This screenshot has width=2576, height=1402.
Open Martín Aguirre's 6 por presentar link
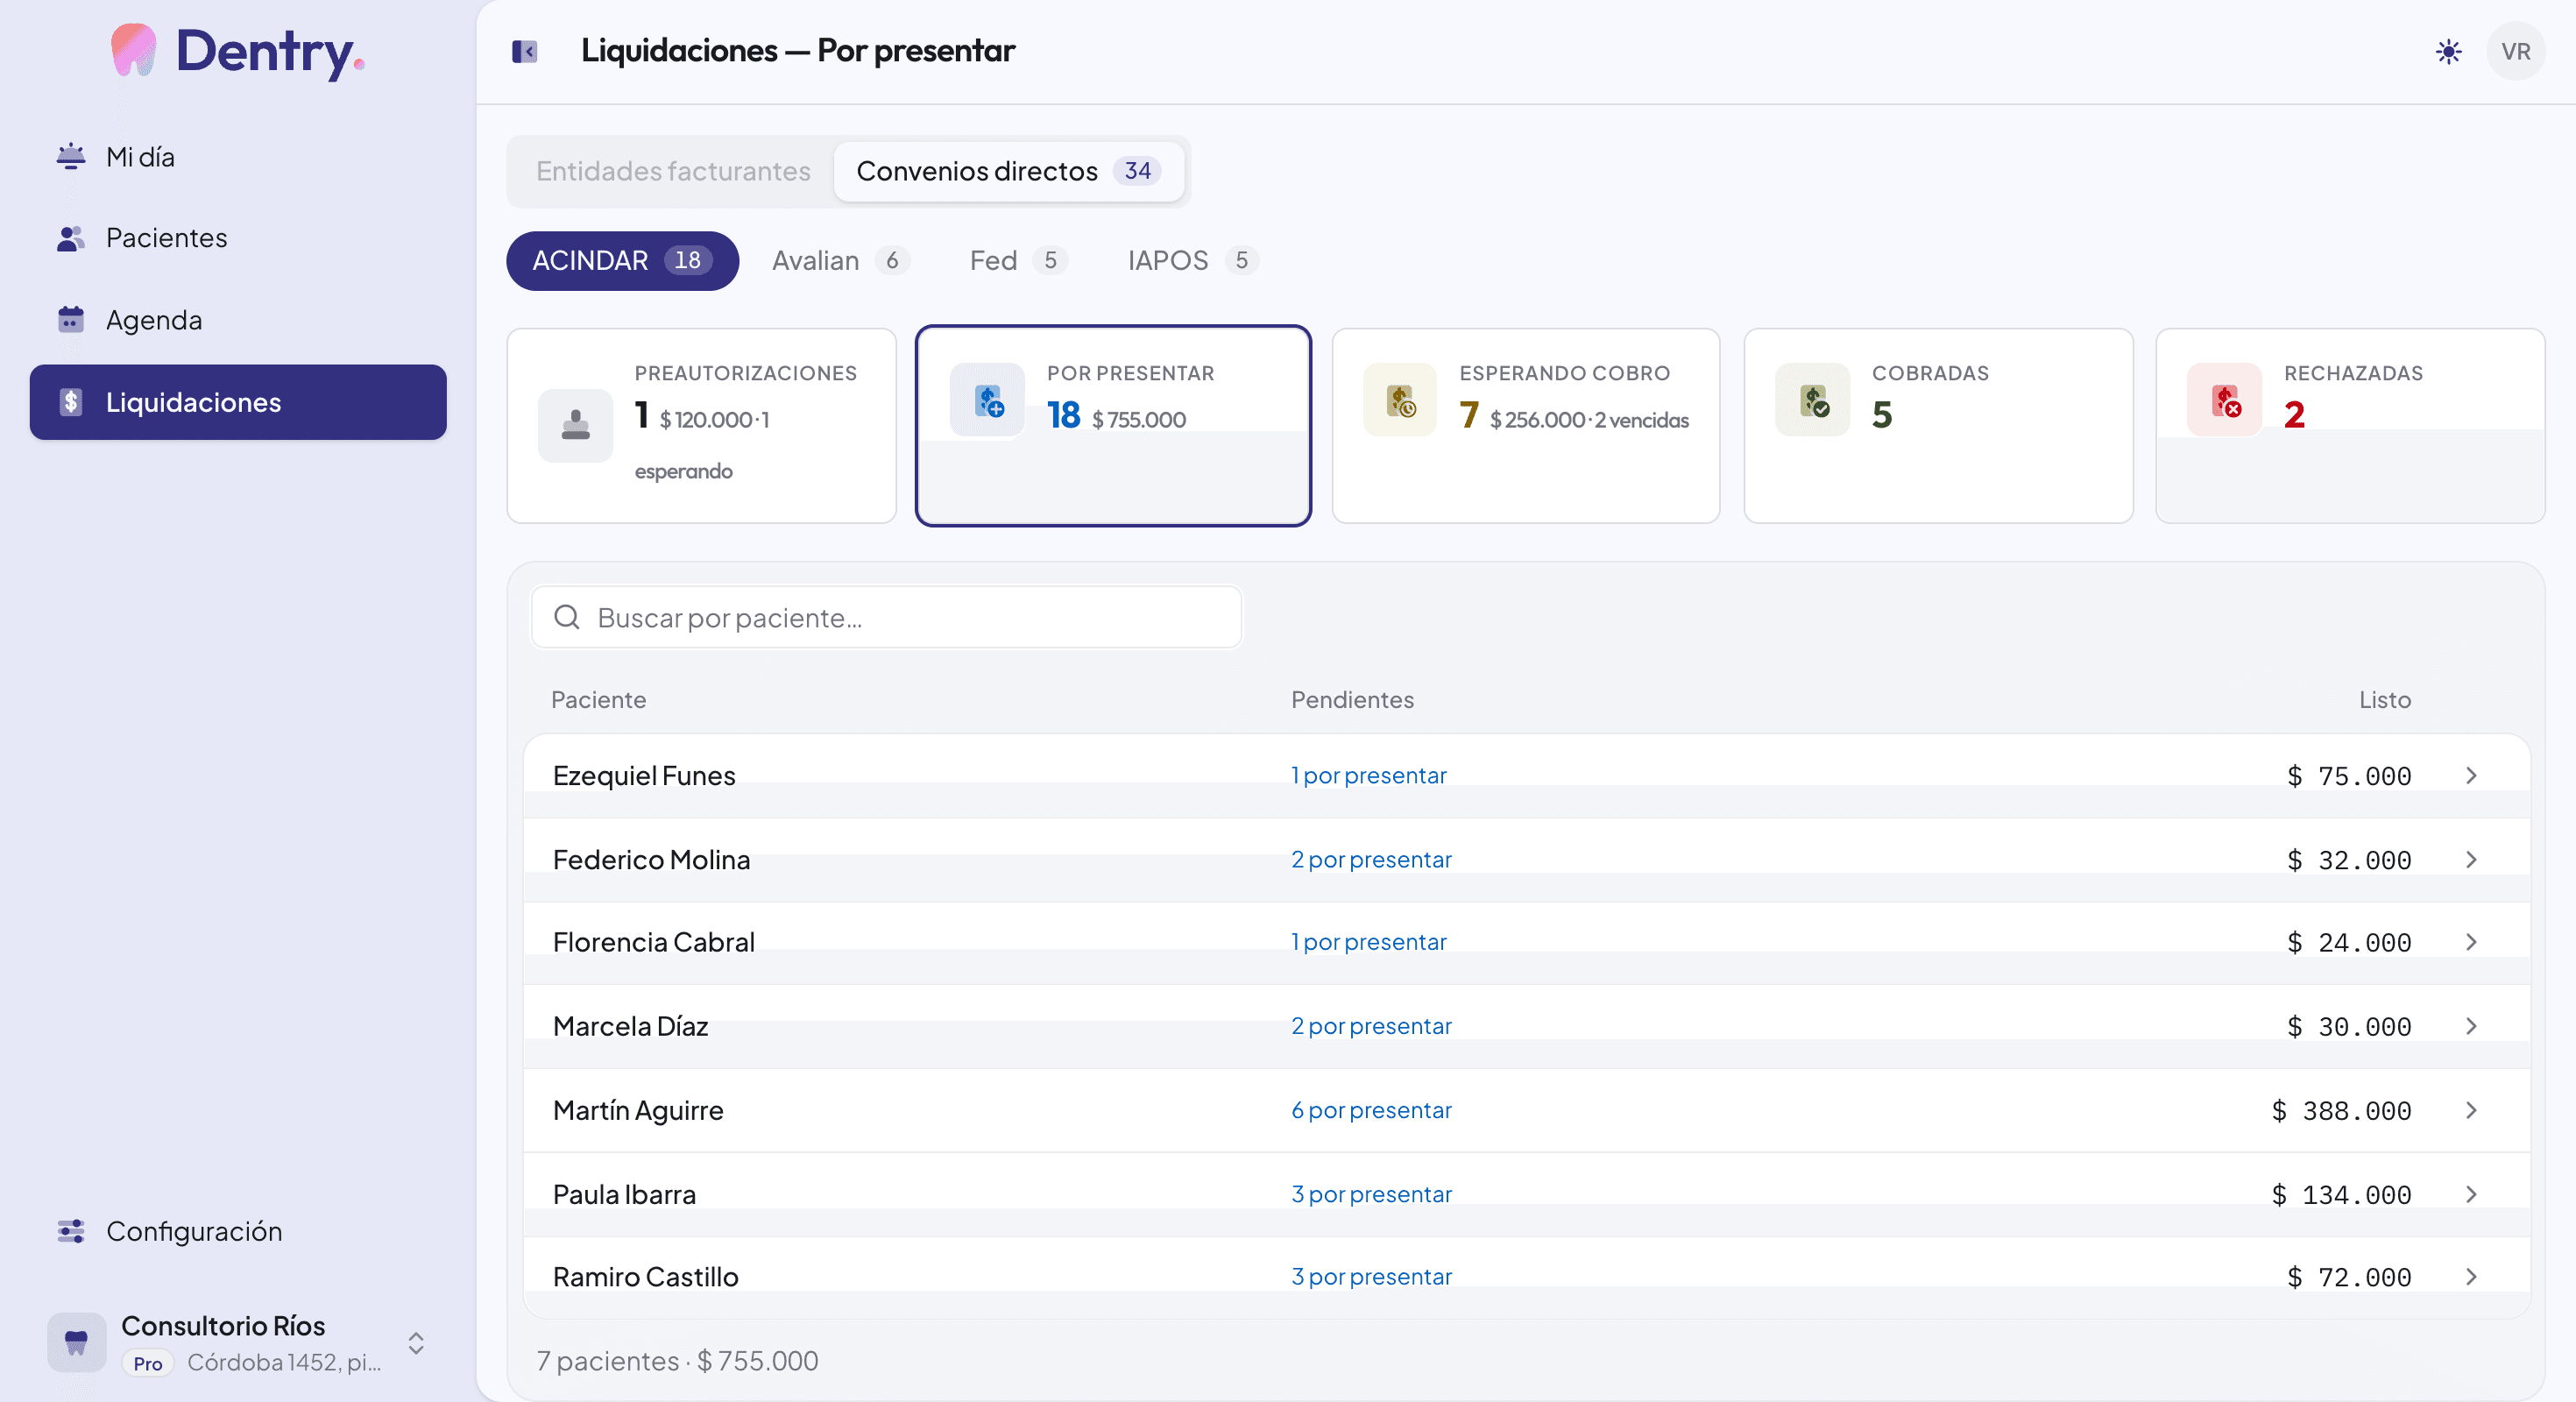1371,1110
